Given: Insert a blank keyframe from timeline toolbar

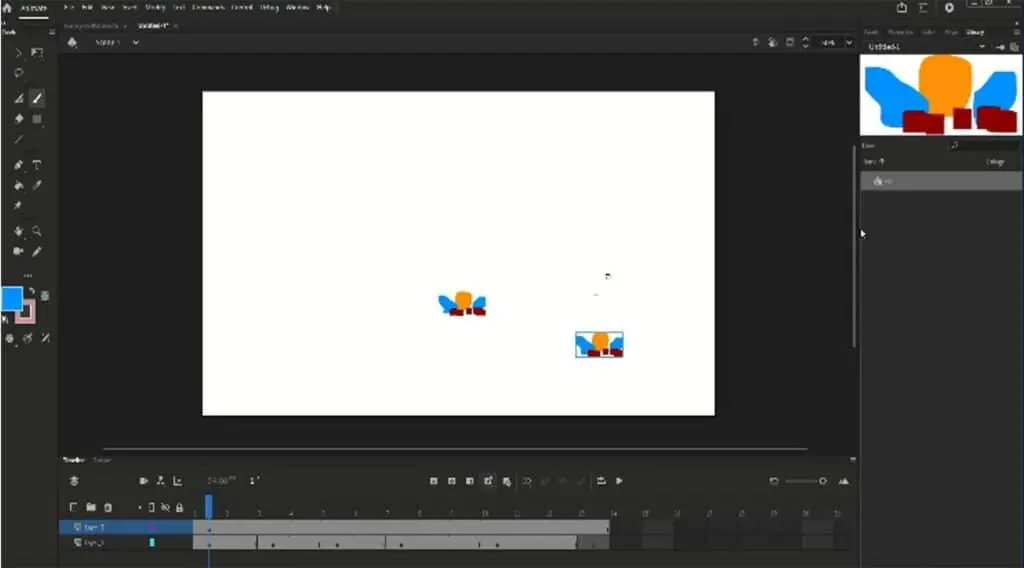Looking at the screenshot, I should point(452,481).
